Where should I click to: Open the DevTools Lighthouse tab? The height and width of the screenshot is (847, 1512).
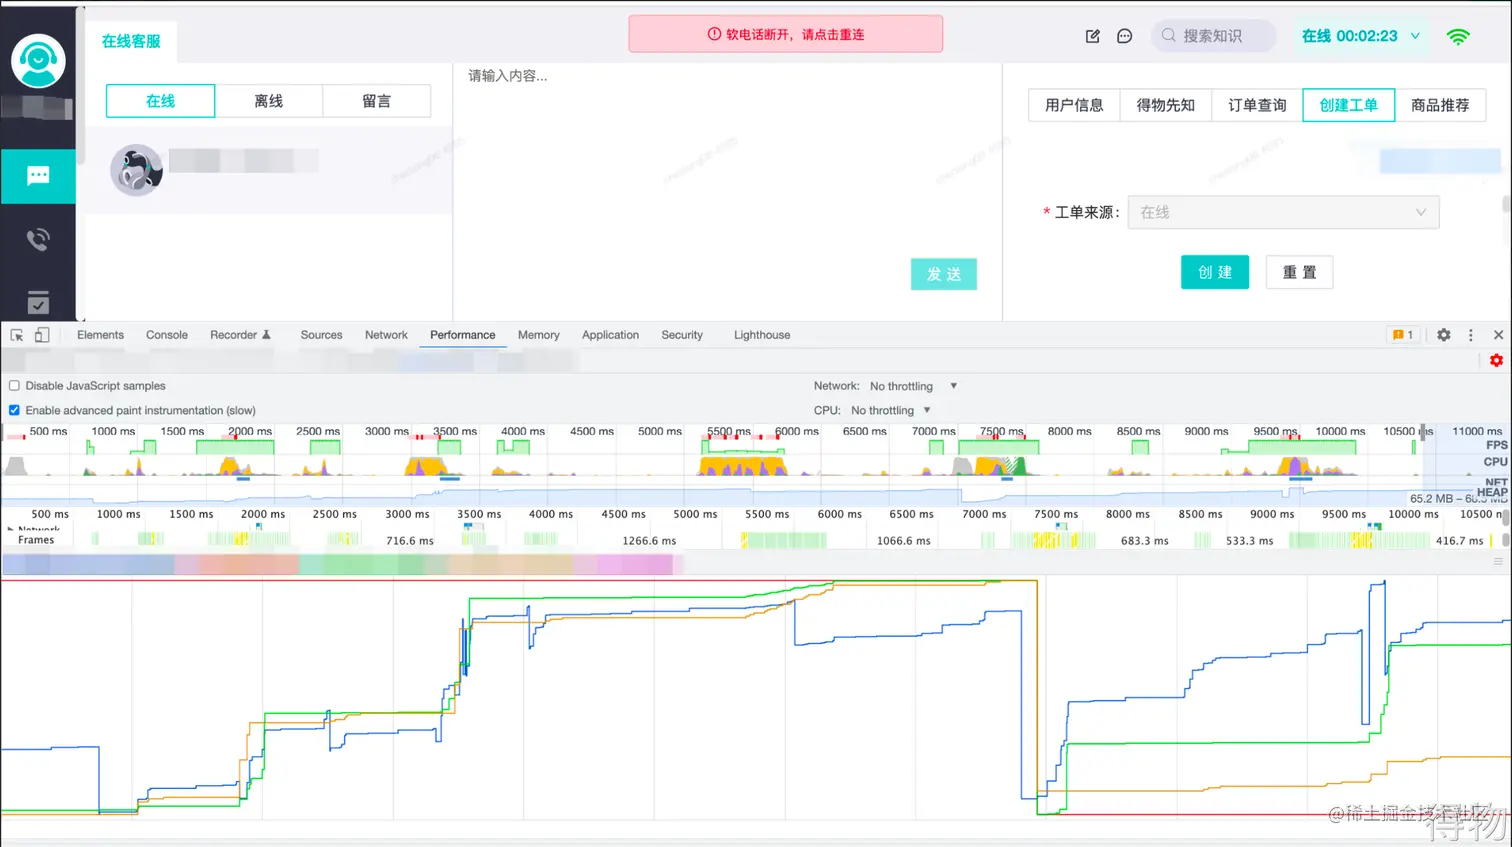[762, 335]
